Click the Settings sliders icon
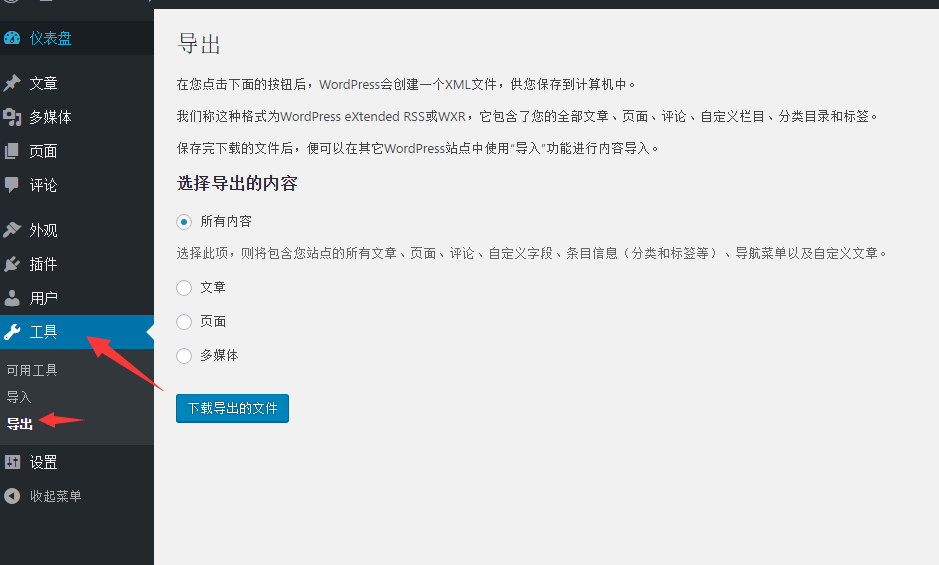This screenshot has height=565, width=939. [12, 462]
